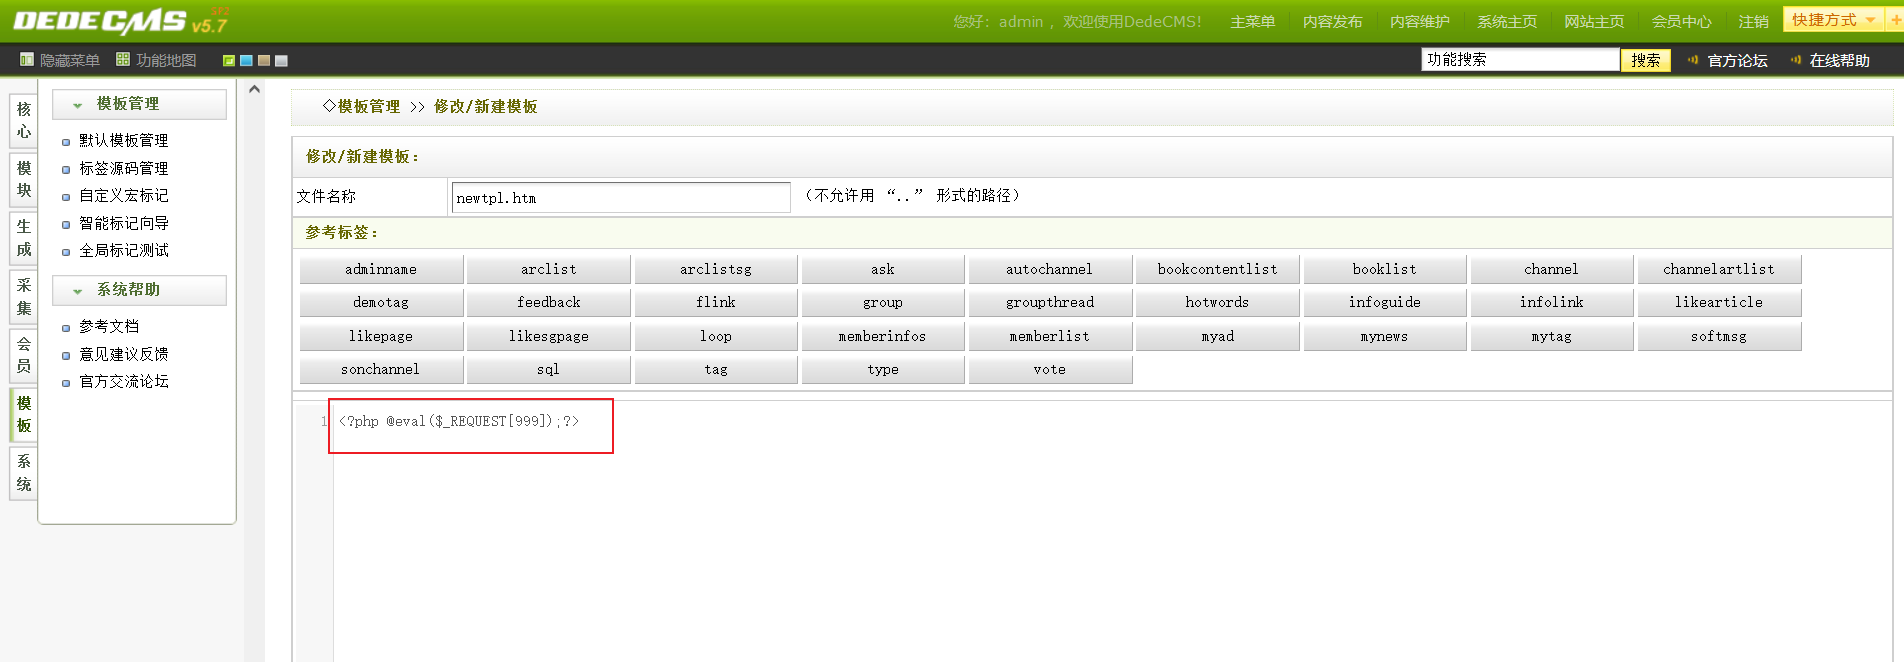
Task: Click the 搜索 search button
Action: [1645, 61]
